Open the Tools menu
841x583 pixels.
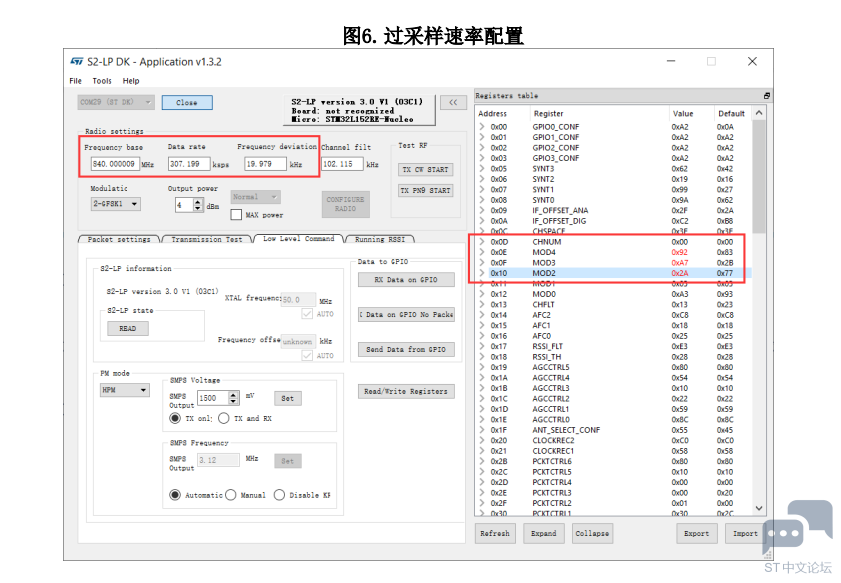[102, 81]
